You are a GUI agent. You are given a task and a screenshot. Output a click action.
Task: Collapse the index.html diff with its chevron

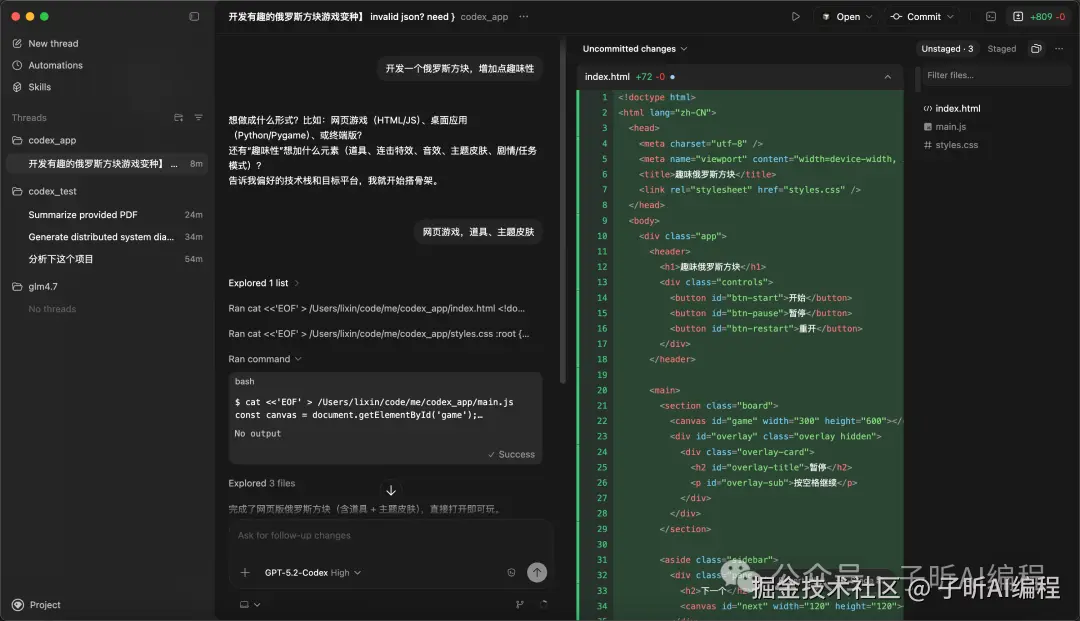[888, 76]
